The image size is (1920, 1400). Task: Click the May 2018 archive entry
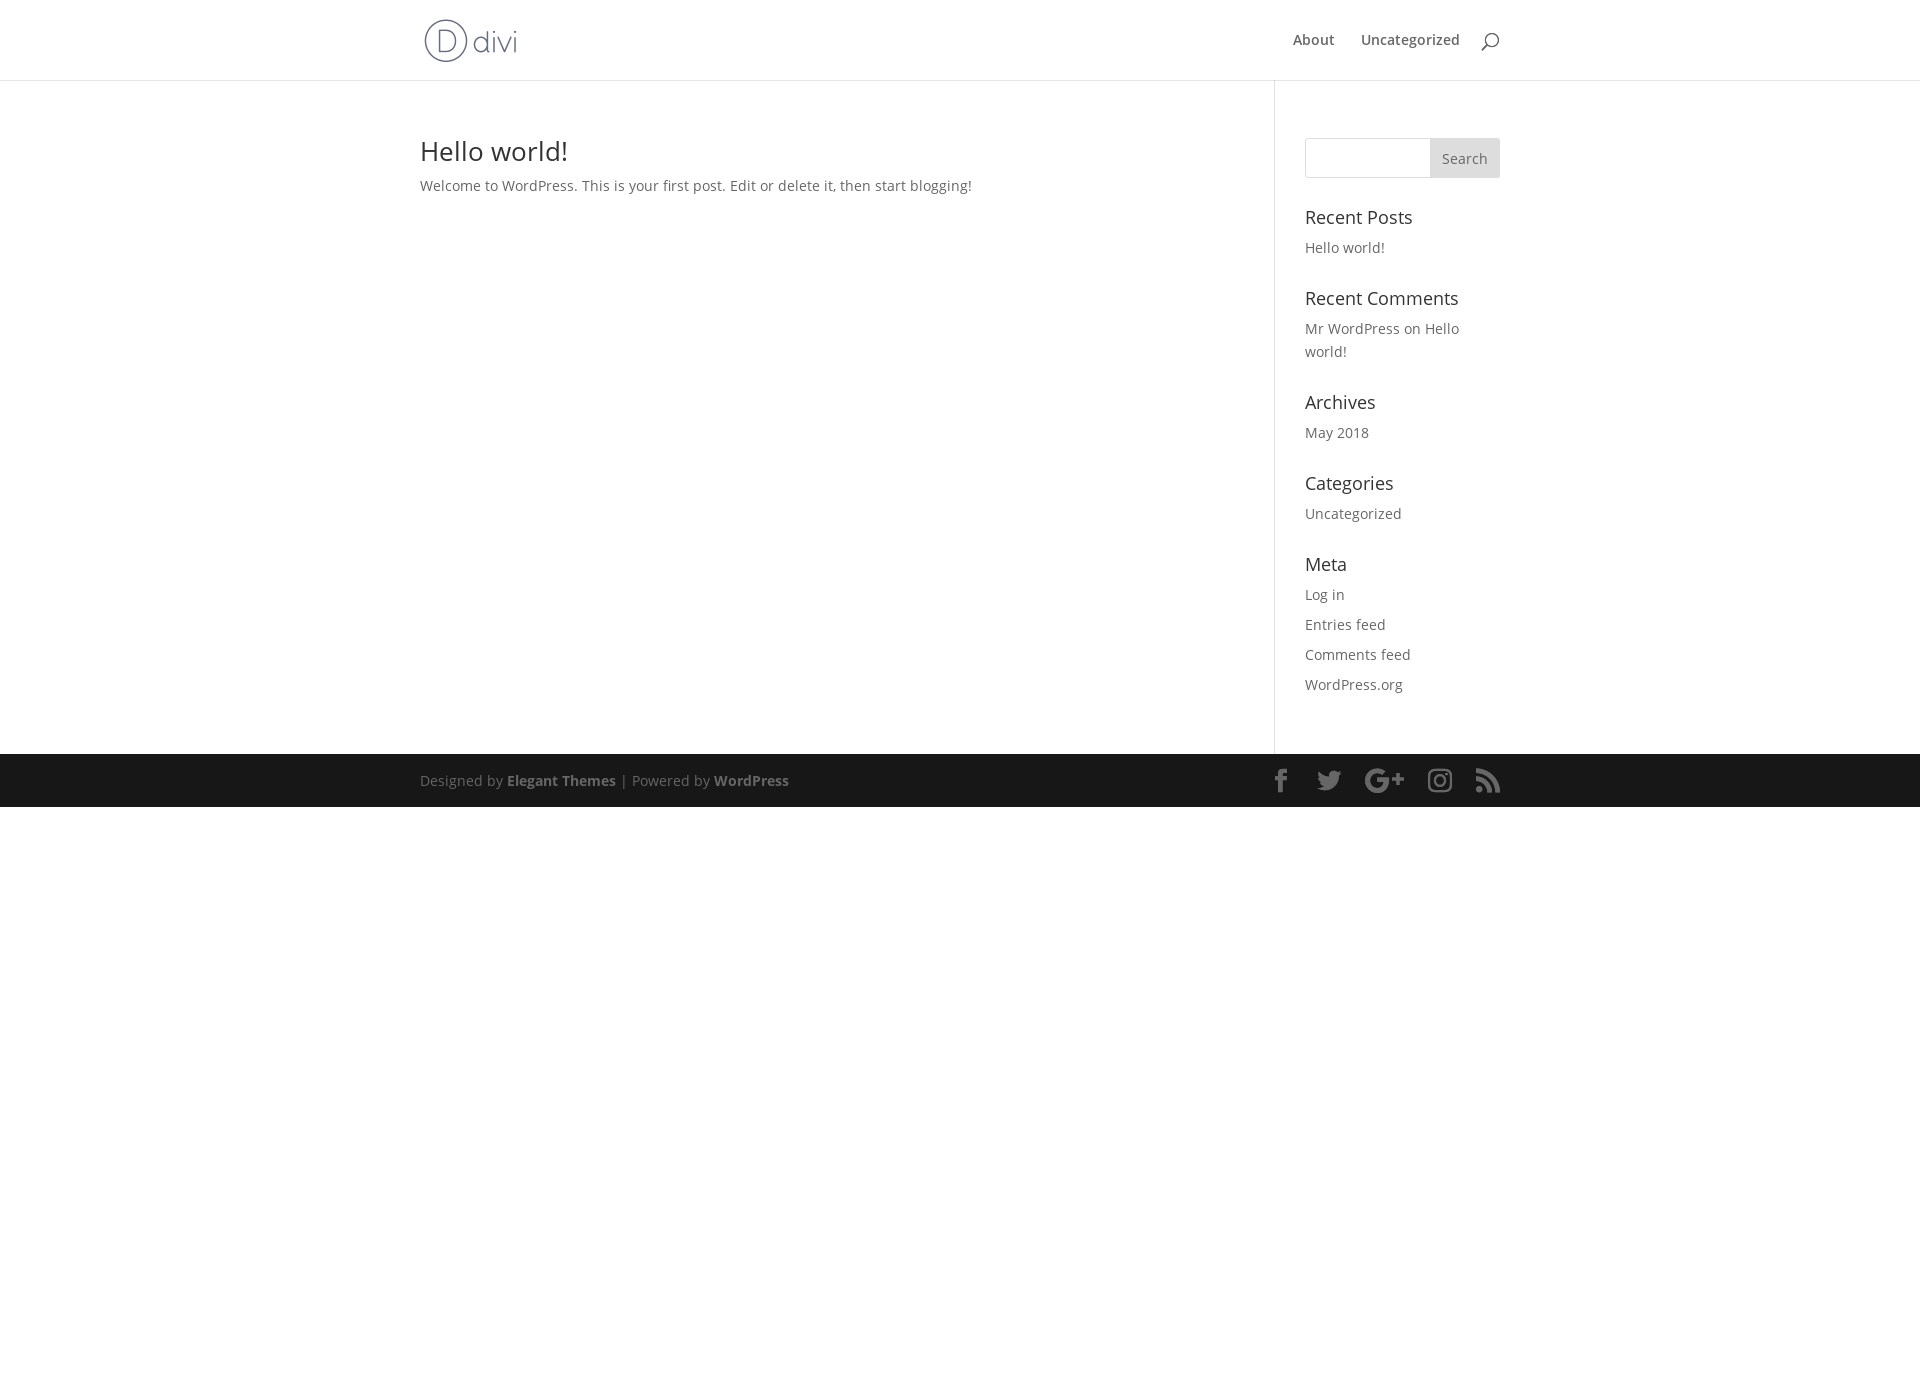[x=1336, y=432]
